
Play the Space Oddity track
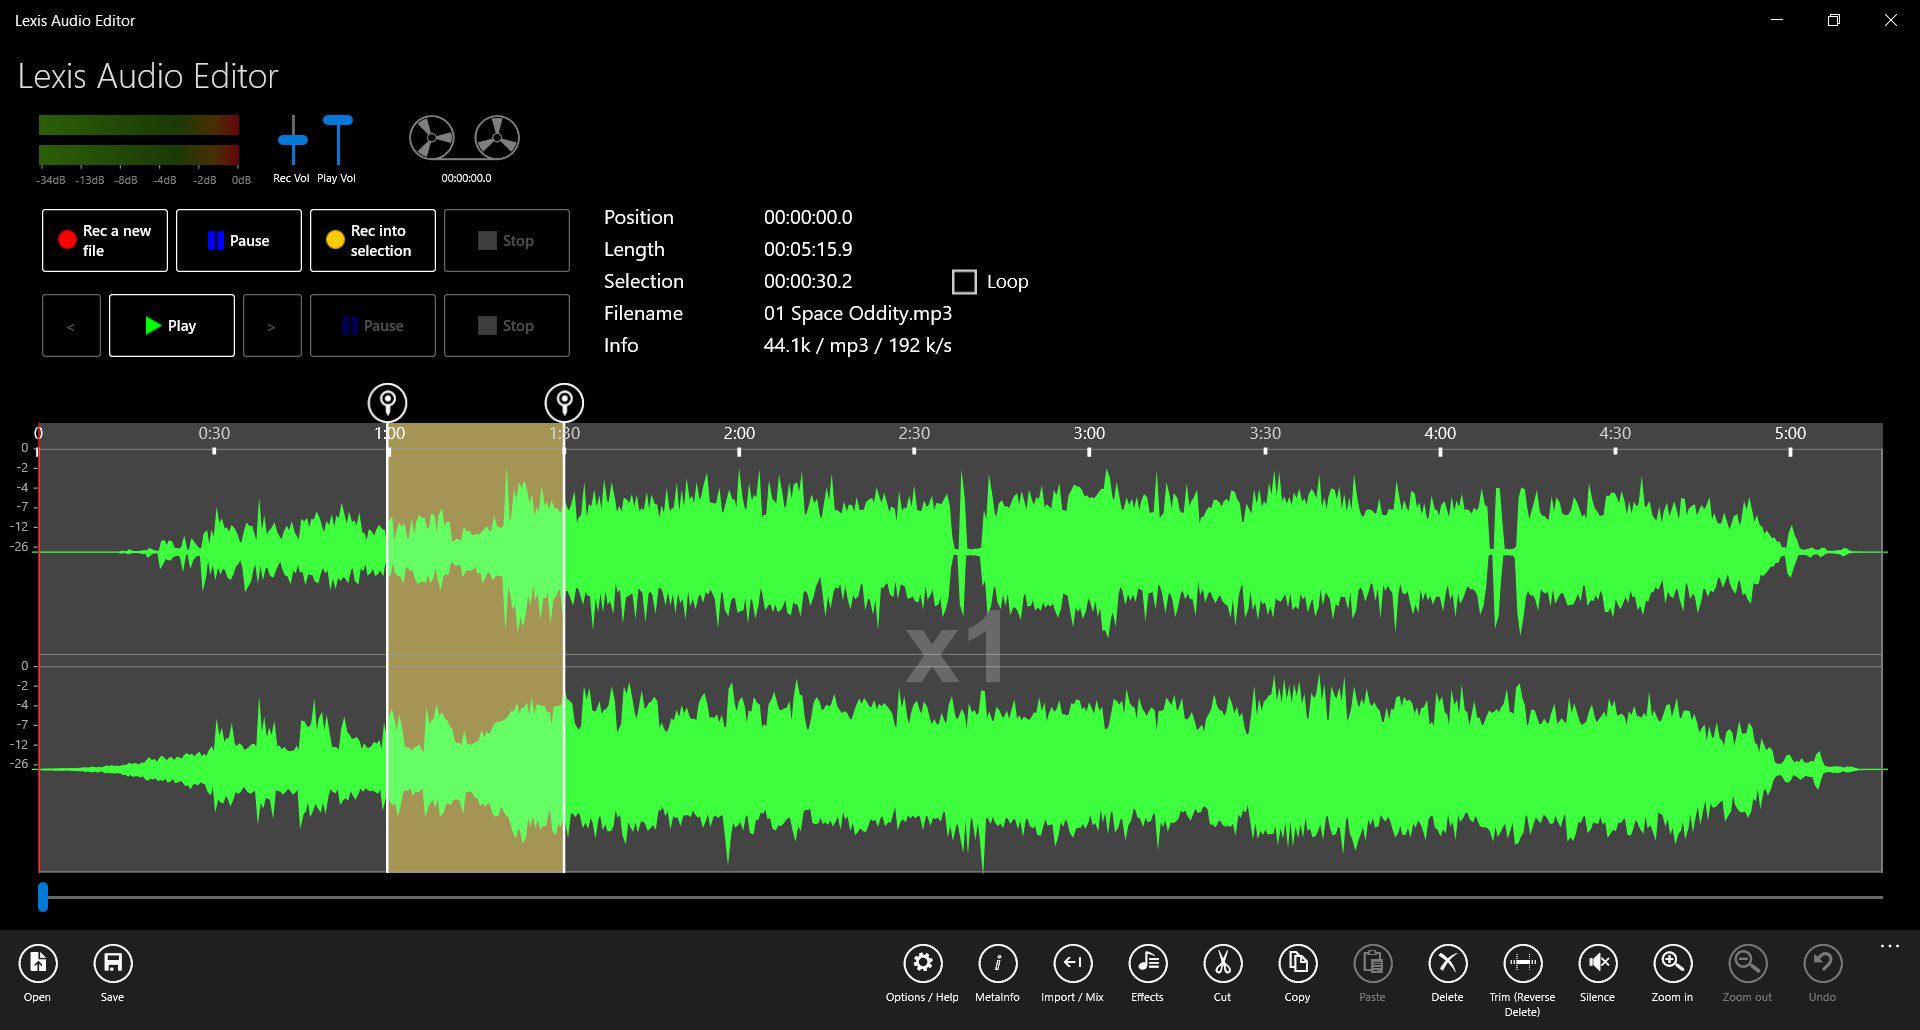(171, 325)
